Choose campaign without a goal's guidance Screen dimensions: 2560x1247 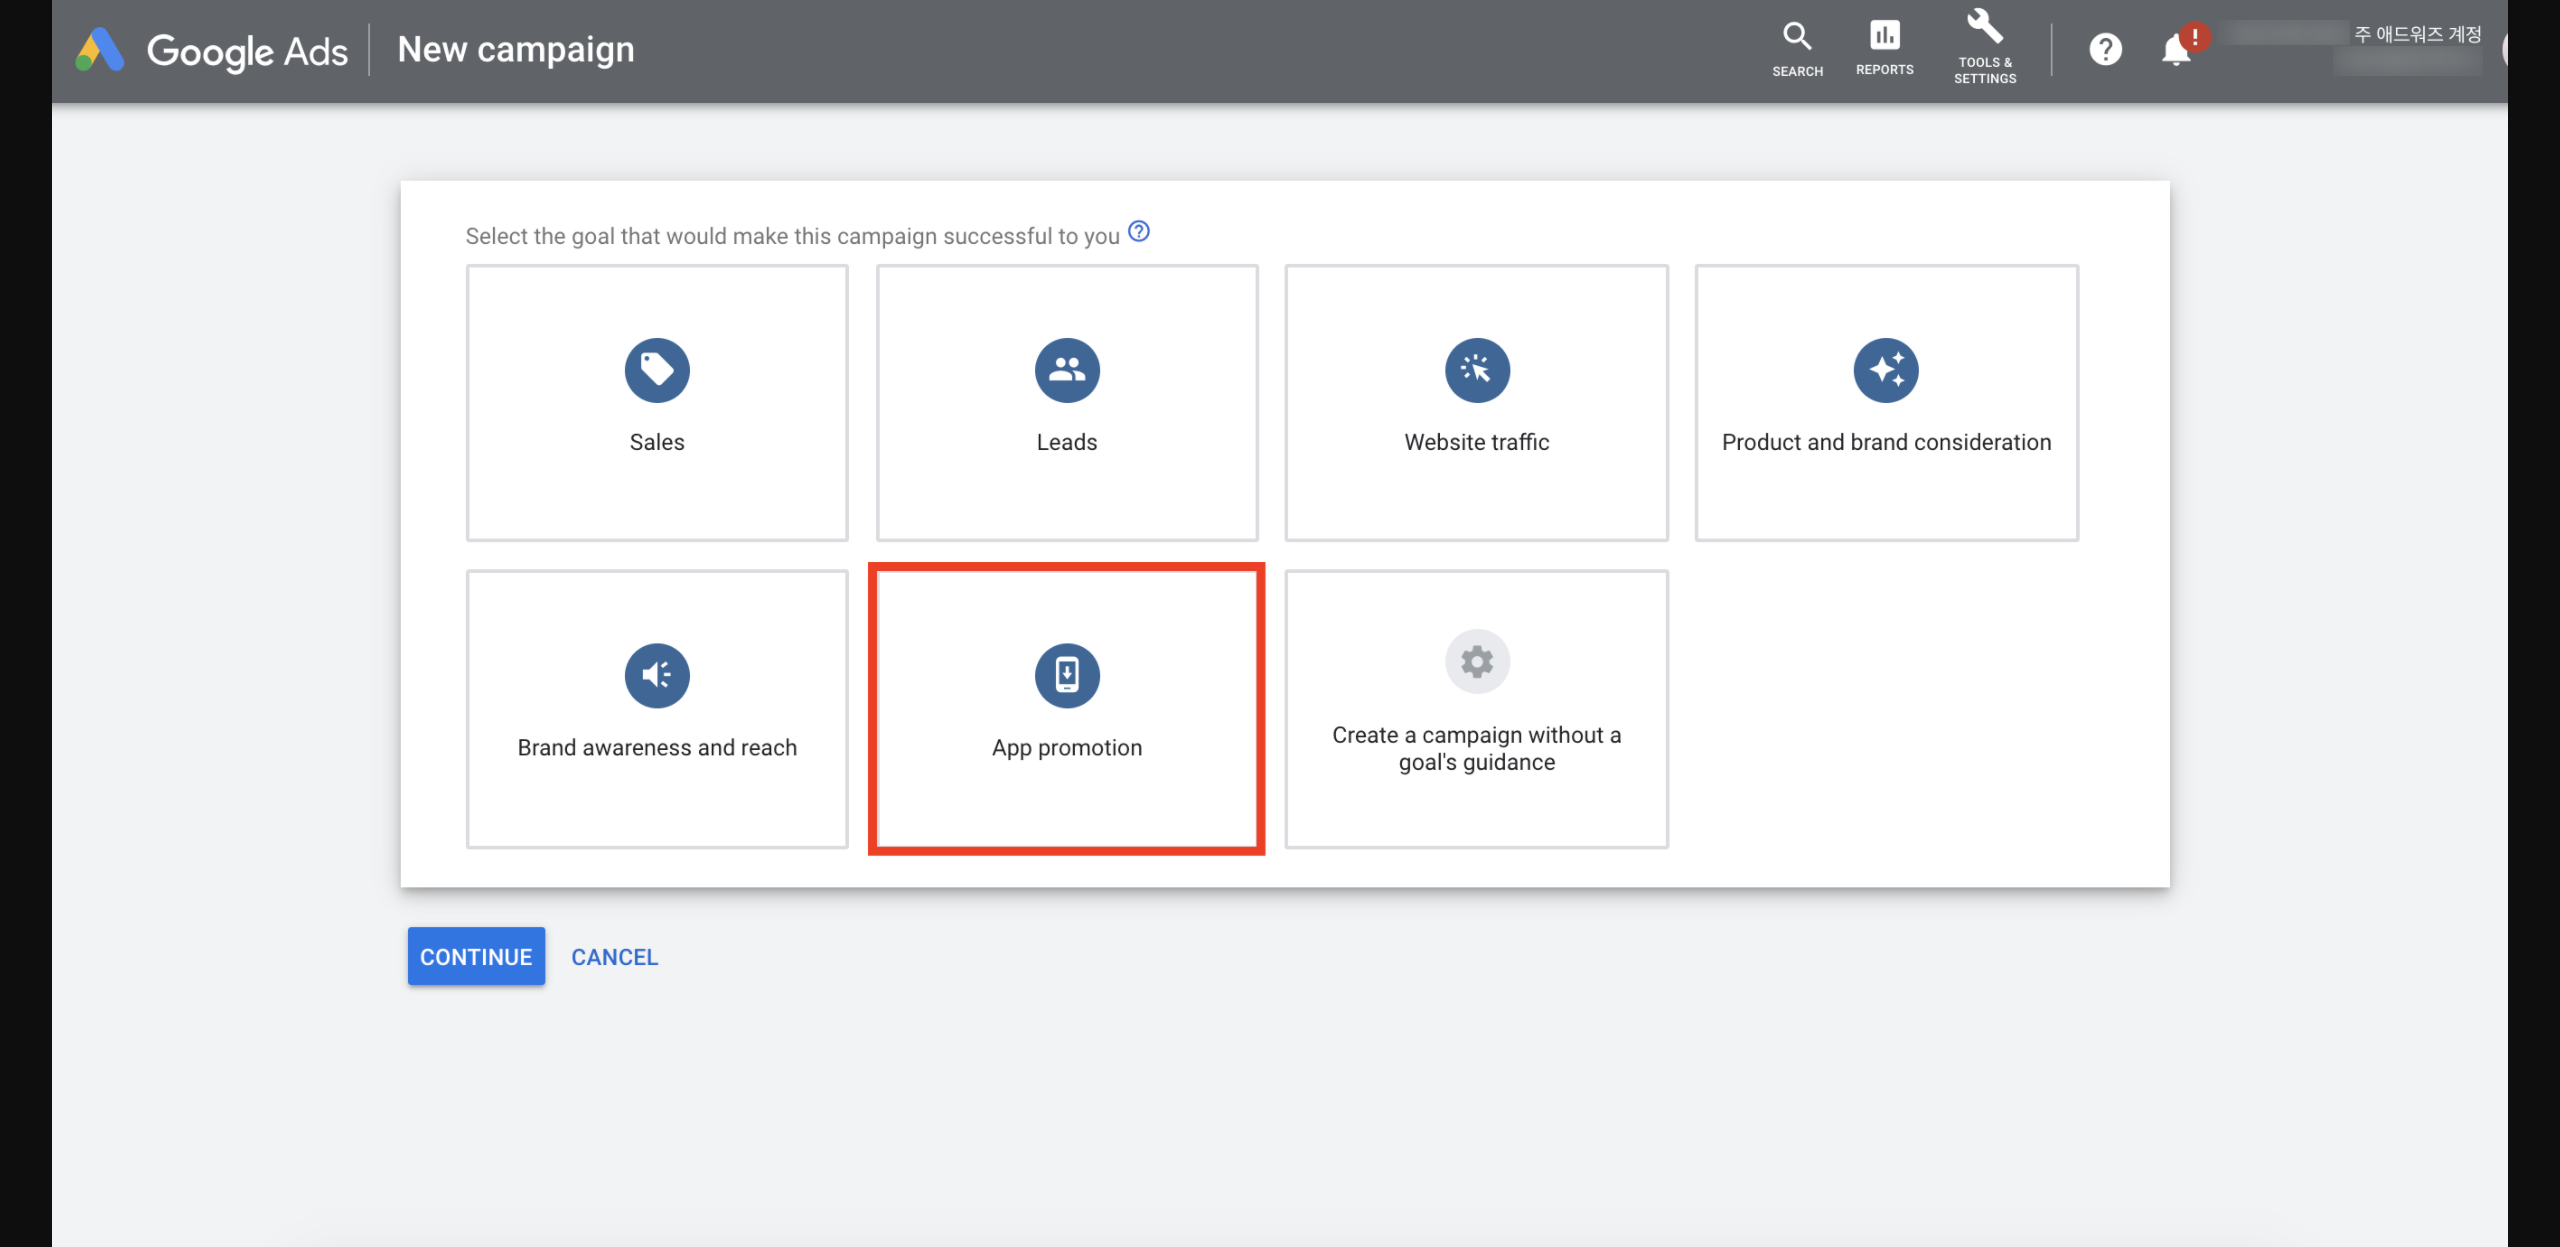click(1476, 709)
